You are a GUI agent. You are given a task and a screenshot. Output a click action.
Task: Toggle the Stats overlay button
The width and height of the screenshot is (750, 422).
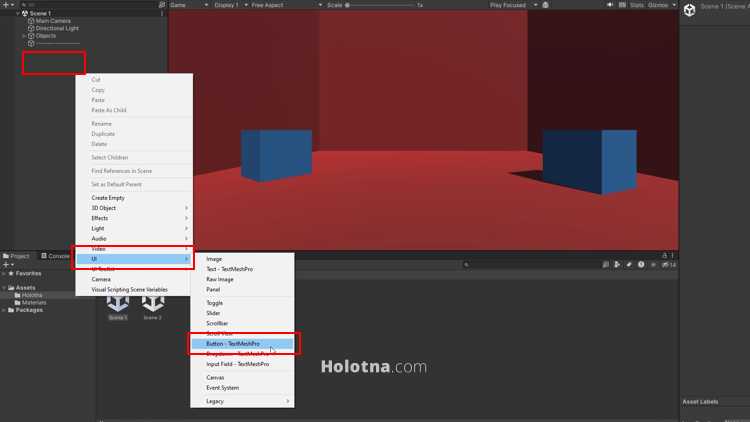click(x=637, y=5)
